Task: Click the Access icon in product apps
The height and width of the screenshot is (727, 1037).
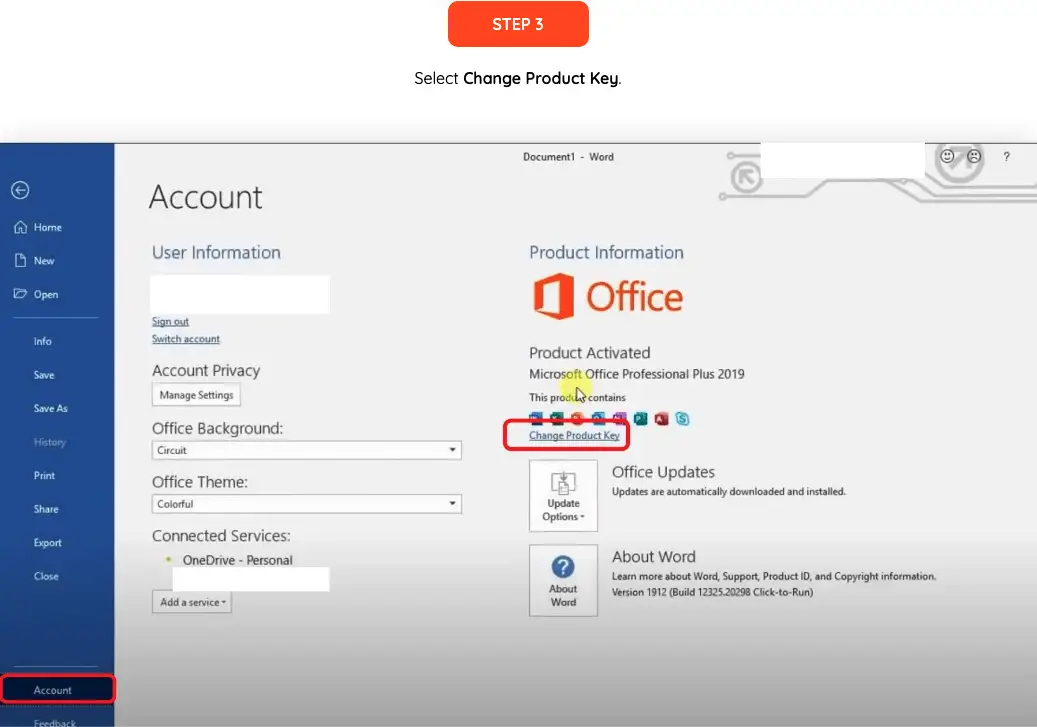Action: point(660,419)
